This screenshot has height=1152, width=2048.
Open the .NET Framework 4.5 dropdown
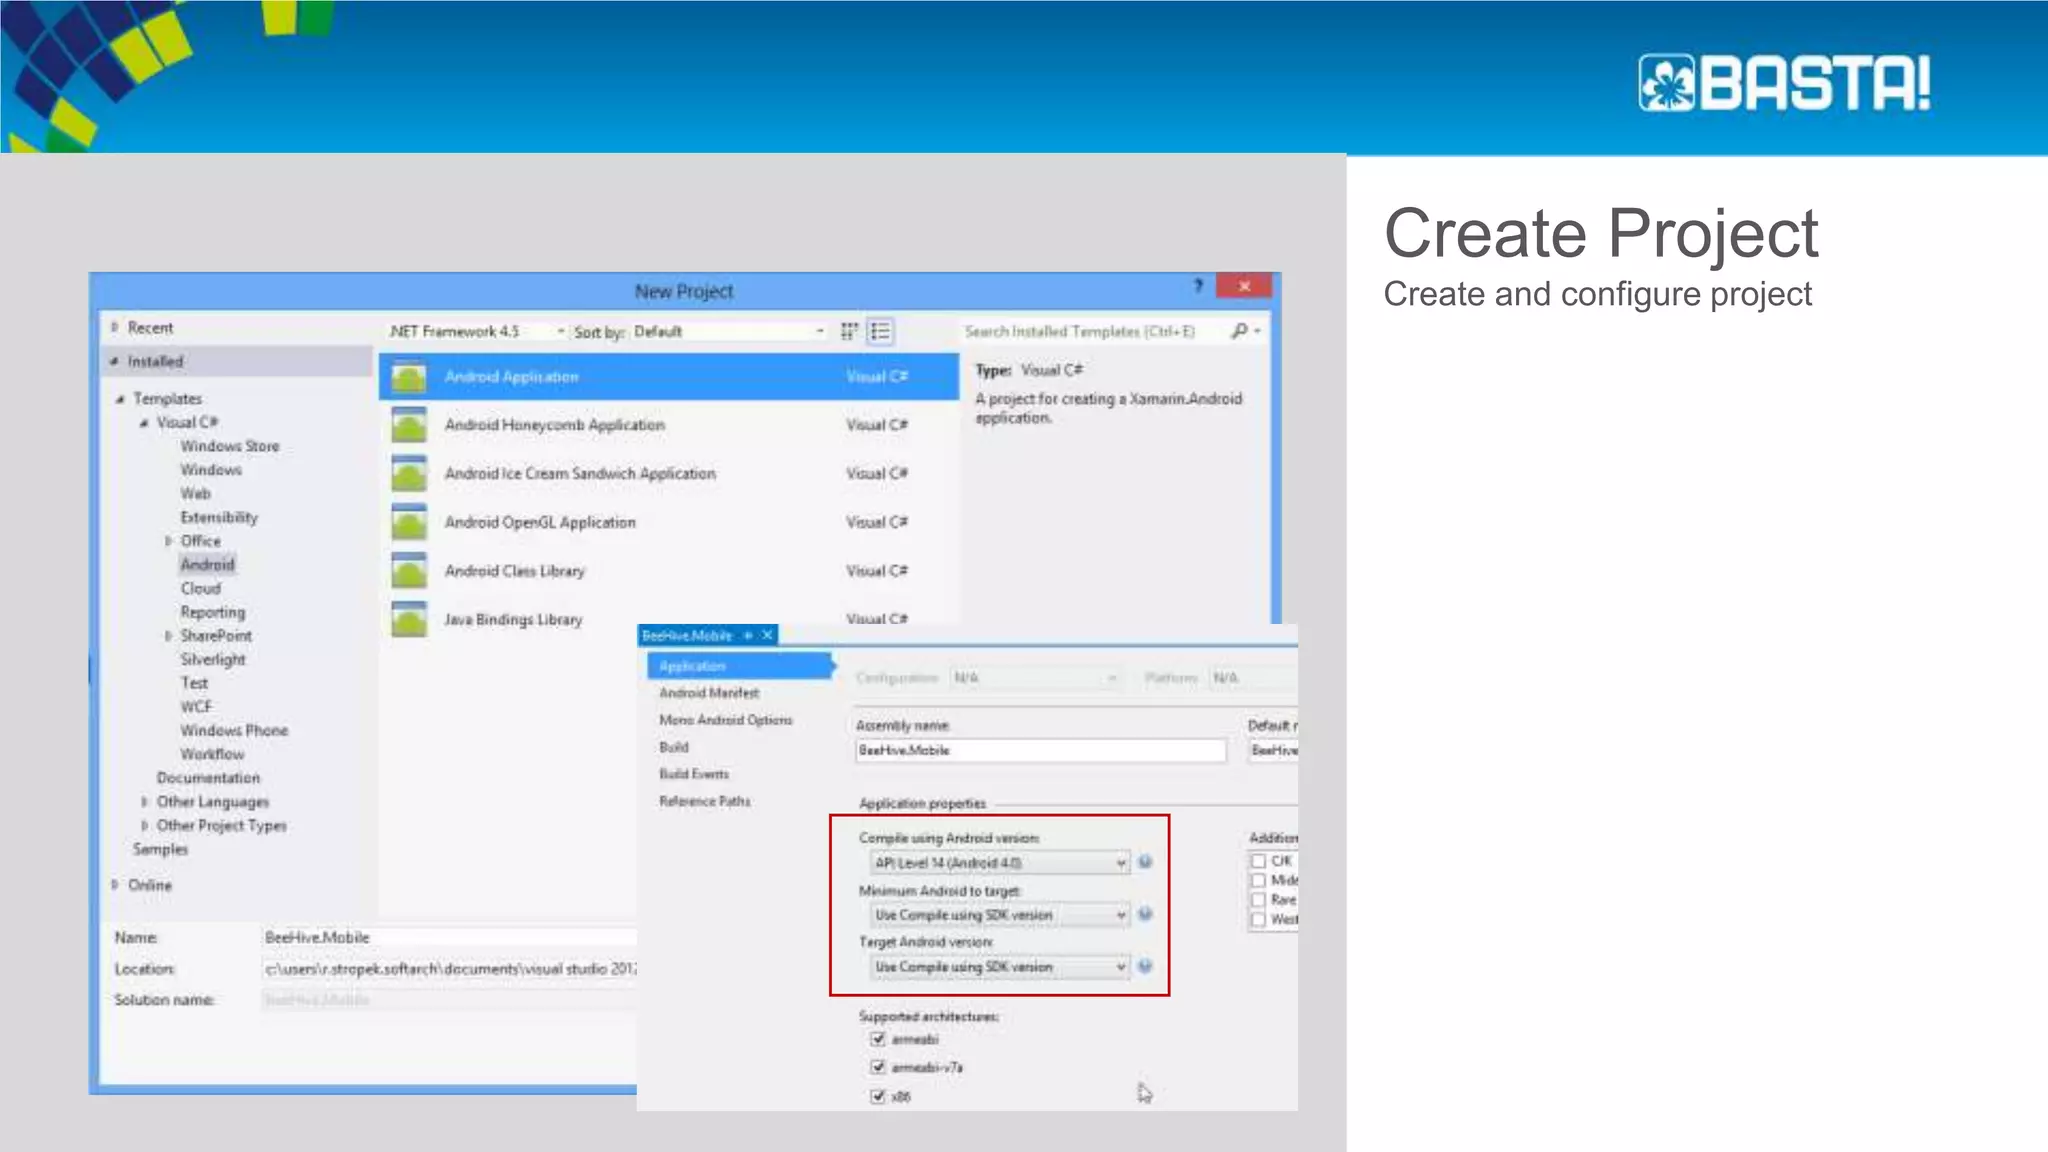[477, 331]
